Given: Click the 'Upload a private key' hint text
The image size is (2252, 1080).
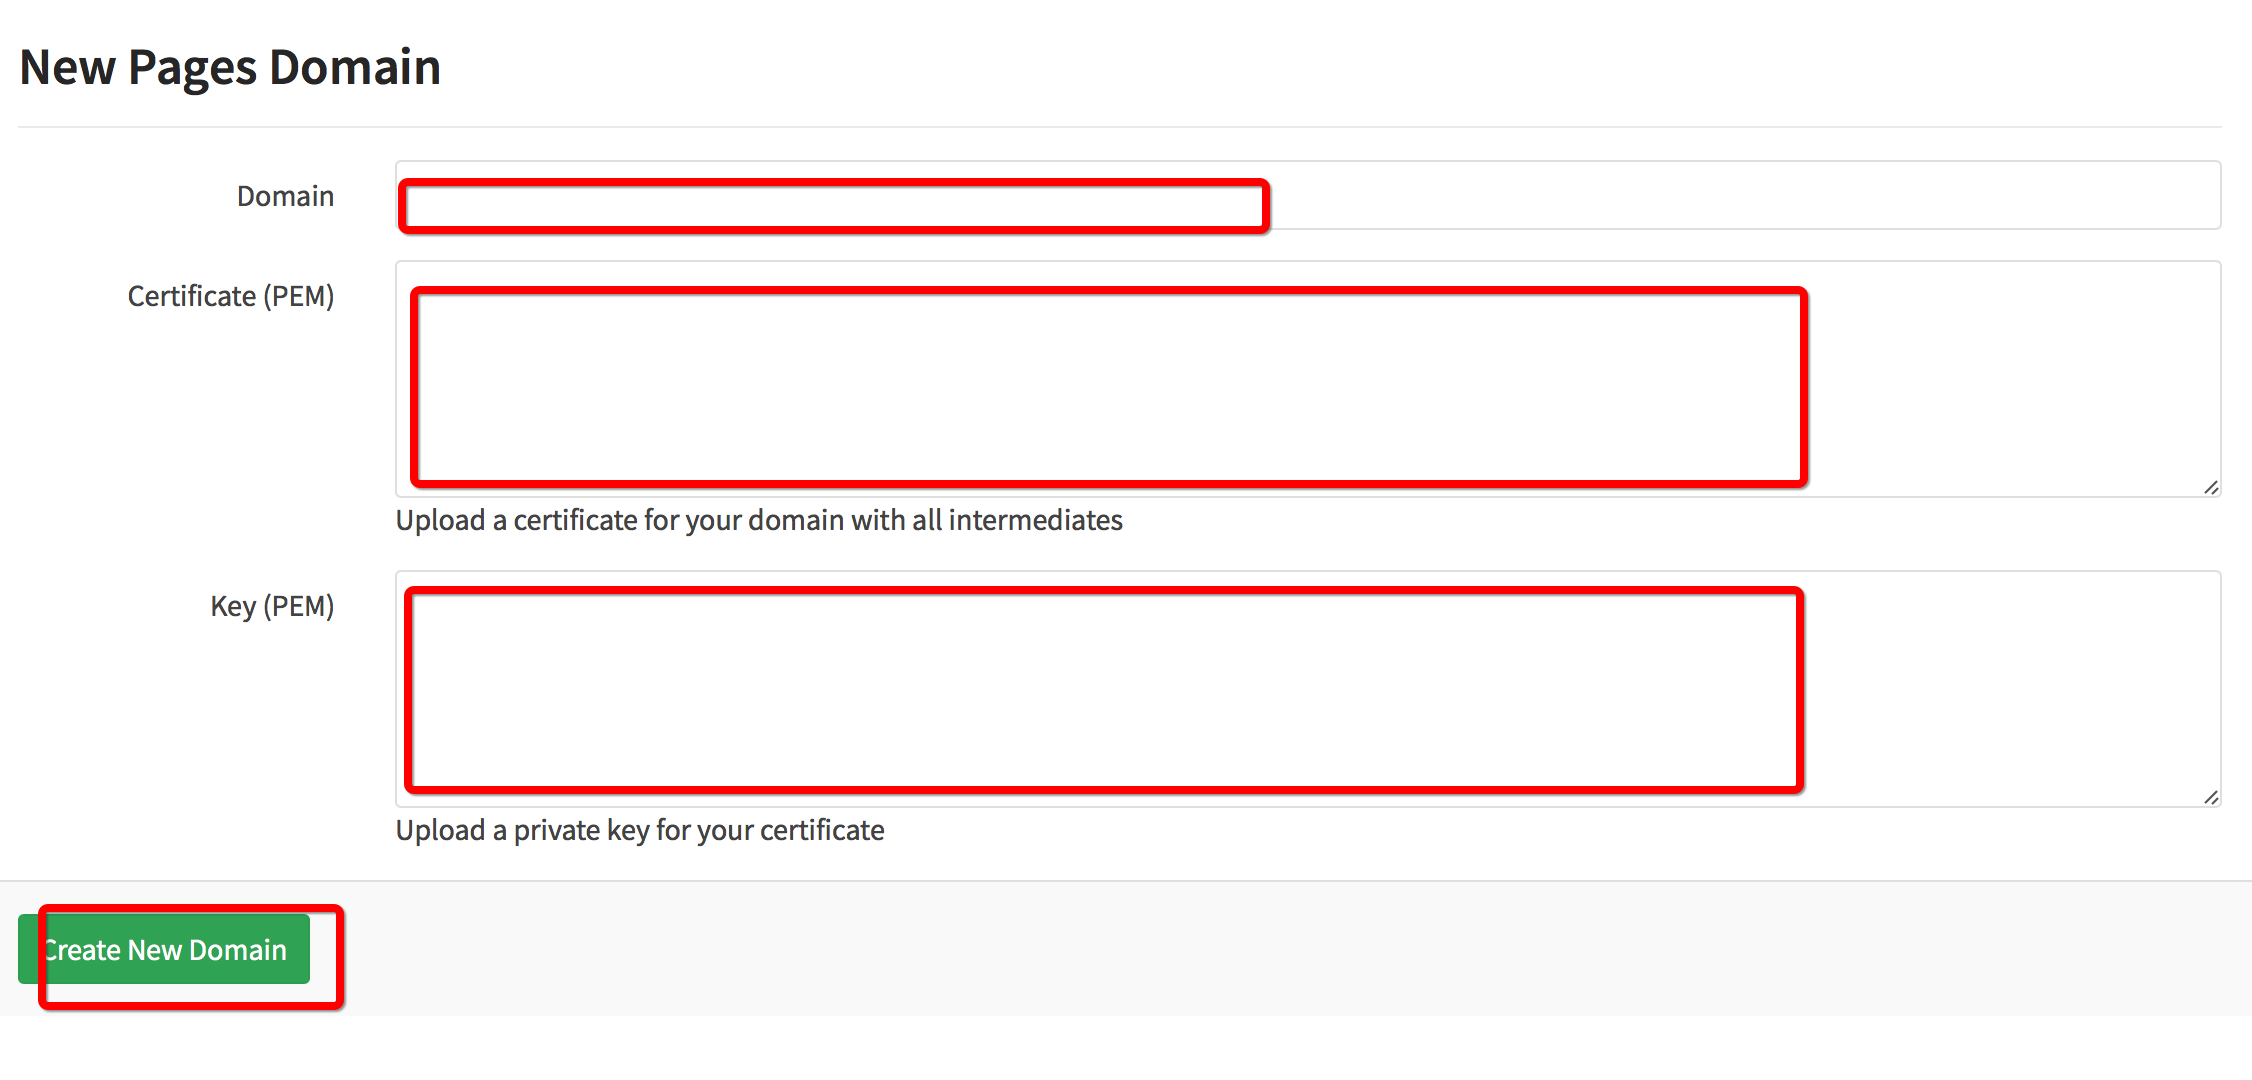Looking at the screenshot, I should tap(640, 830).
